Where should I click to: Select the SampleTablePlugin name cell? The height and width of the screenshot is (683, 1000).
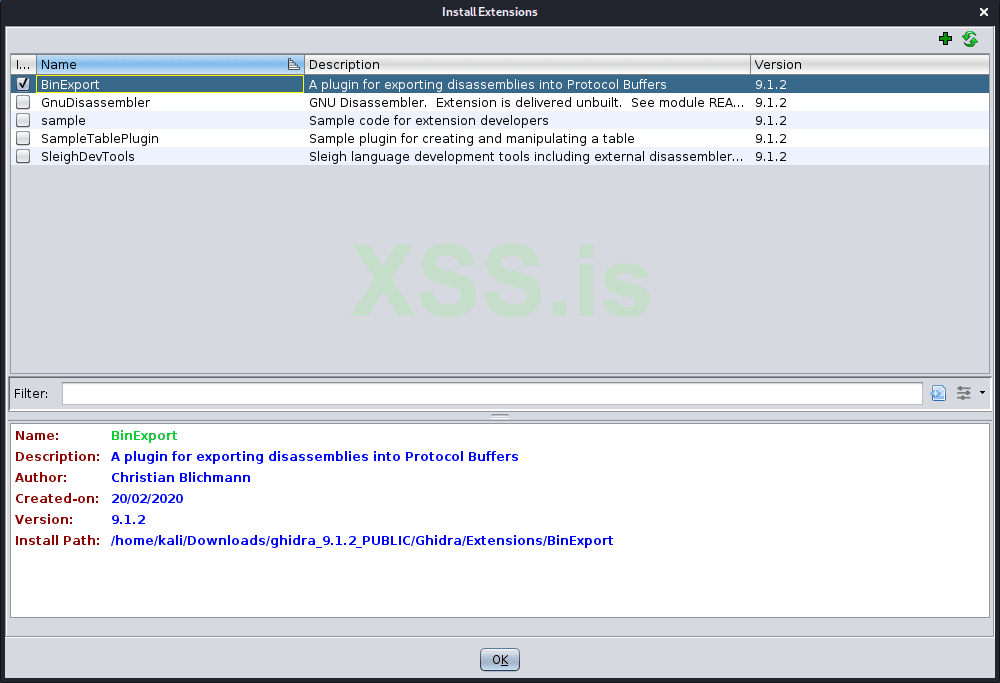click(170, 138)
